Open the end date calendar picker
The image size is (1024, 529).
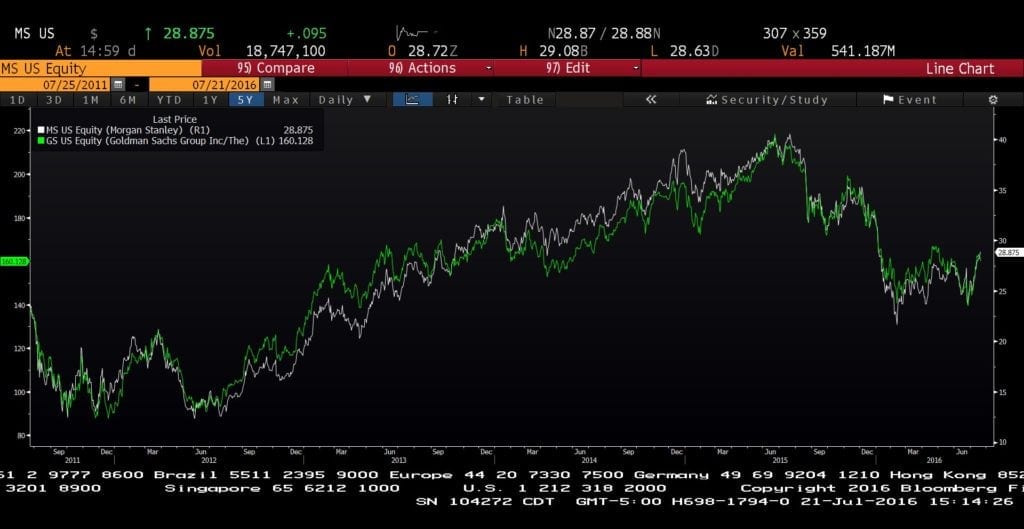click(267, 85)
